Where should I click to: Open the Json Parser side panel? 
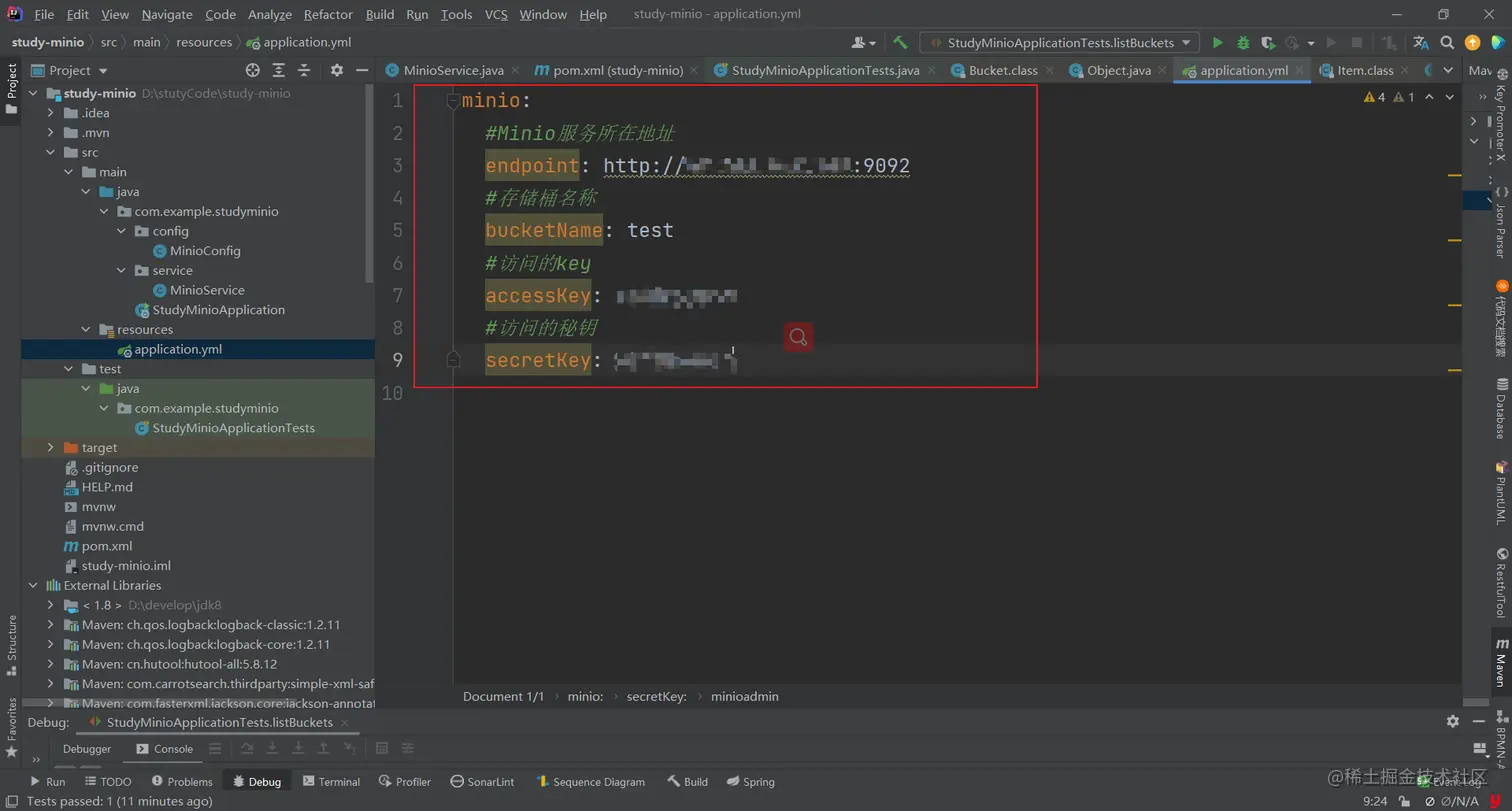(x=1500, y=222)
